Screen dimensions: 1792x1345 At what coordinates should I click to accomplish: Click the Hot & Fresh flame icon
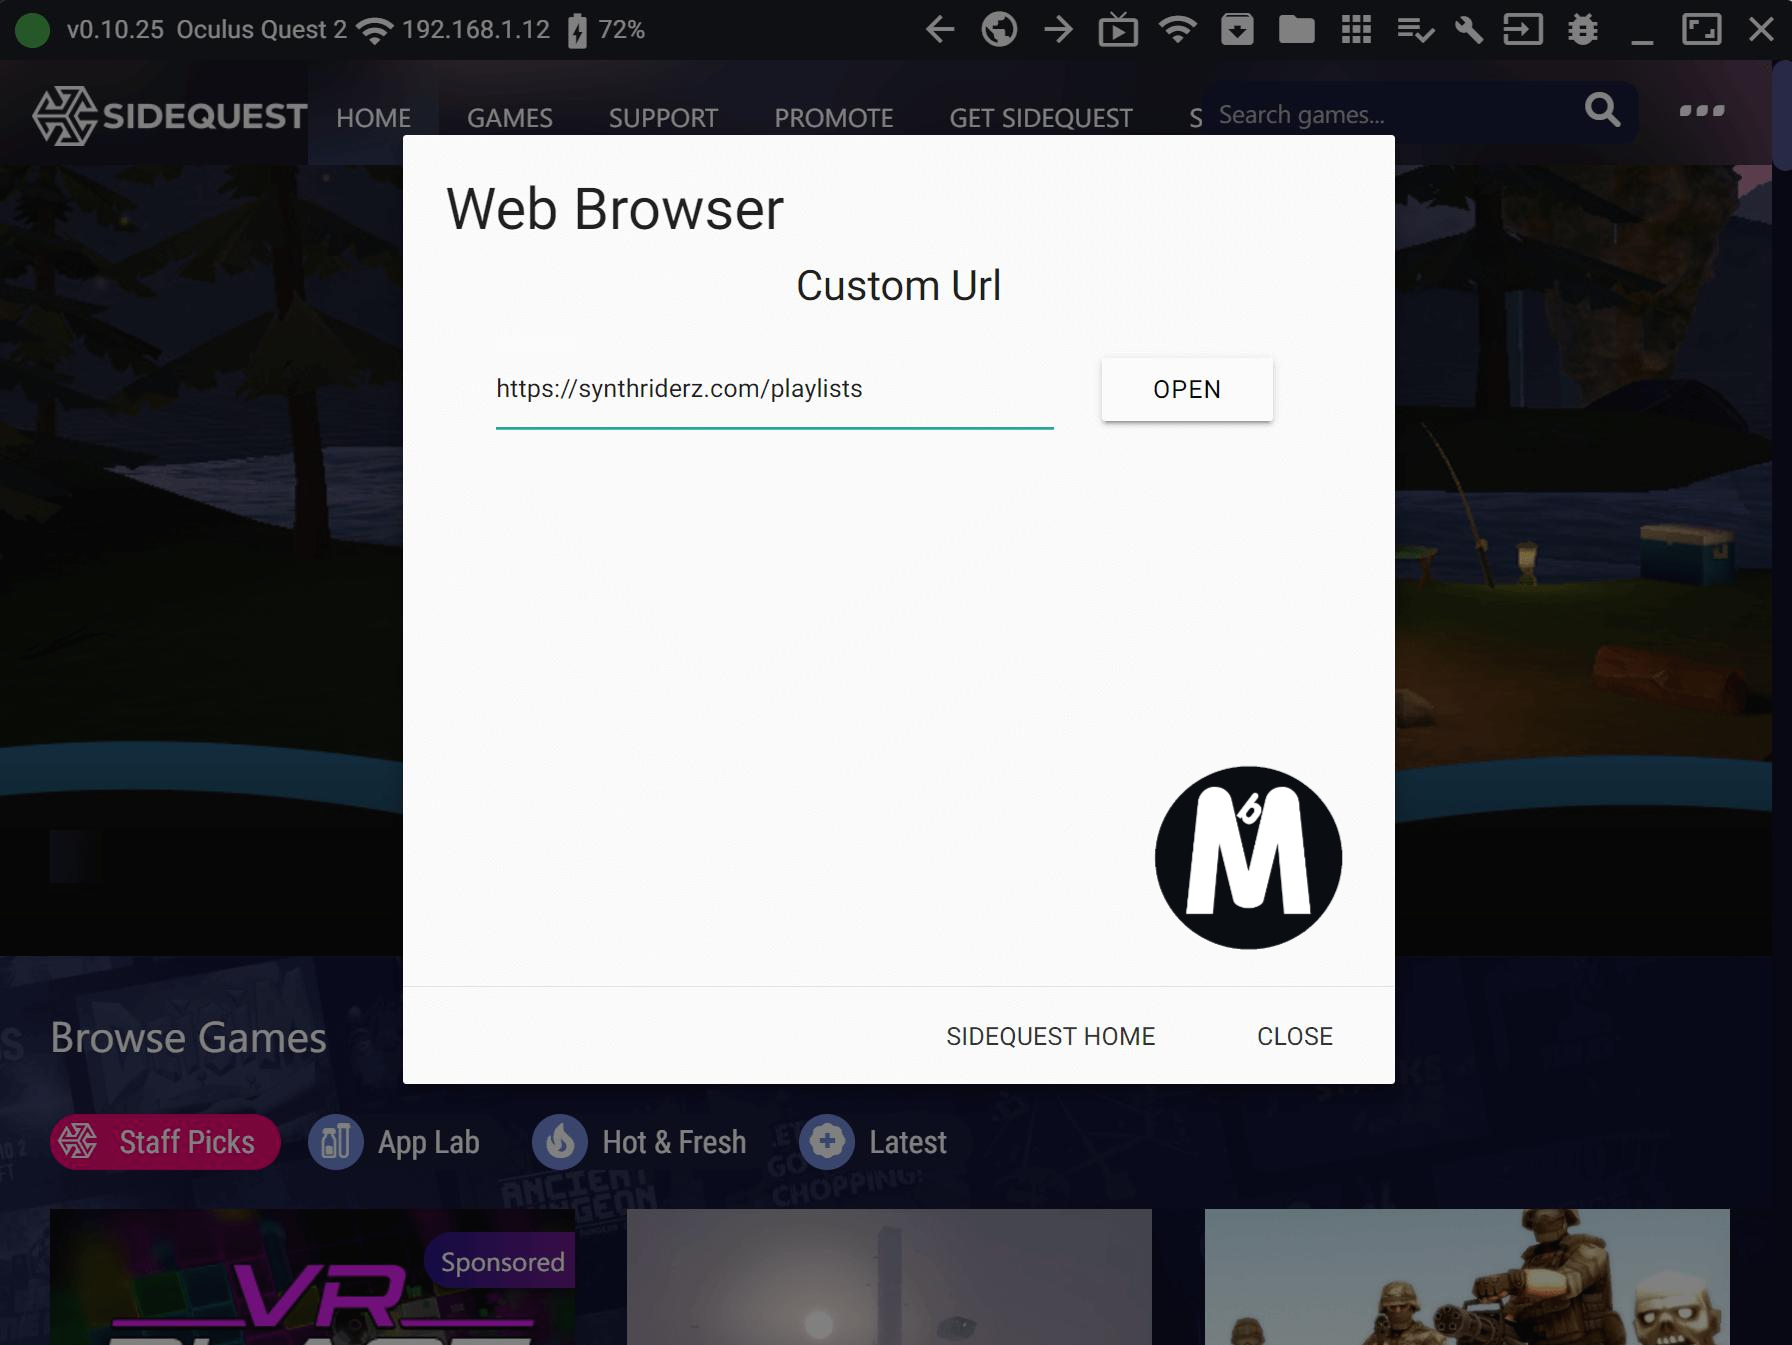click(560, 1141)
